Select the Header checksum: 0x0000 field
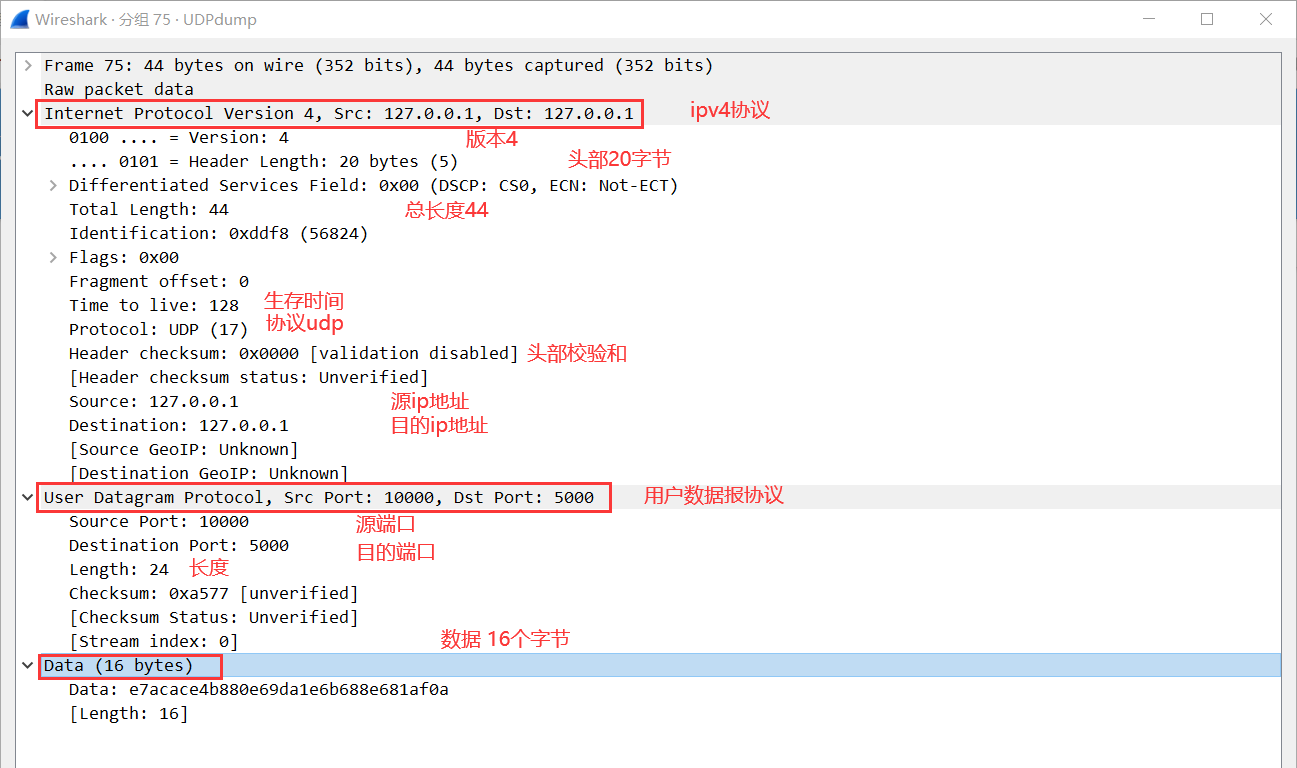The width and height of the screenshot is (1297, 768). point(294,353)
